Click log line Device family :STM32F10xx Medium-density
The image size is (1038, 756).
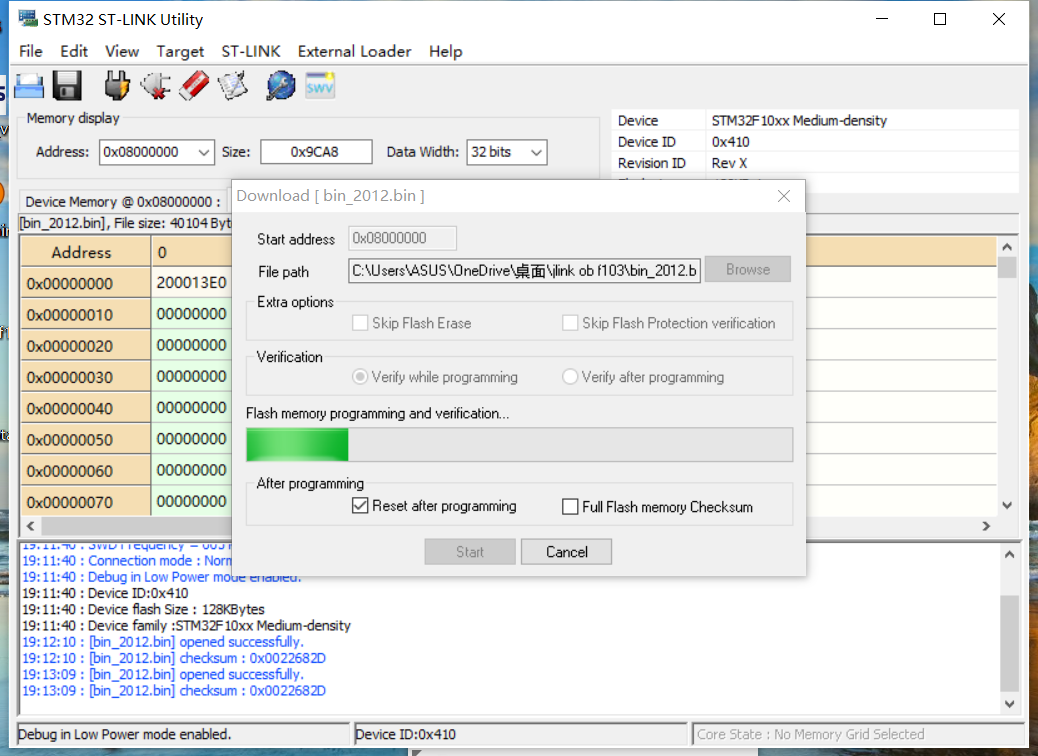click(186, 626)
